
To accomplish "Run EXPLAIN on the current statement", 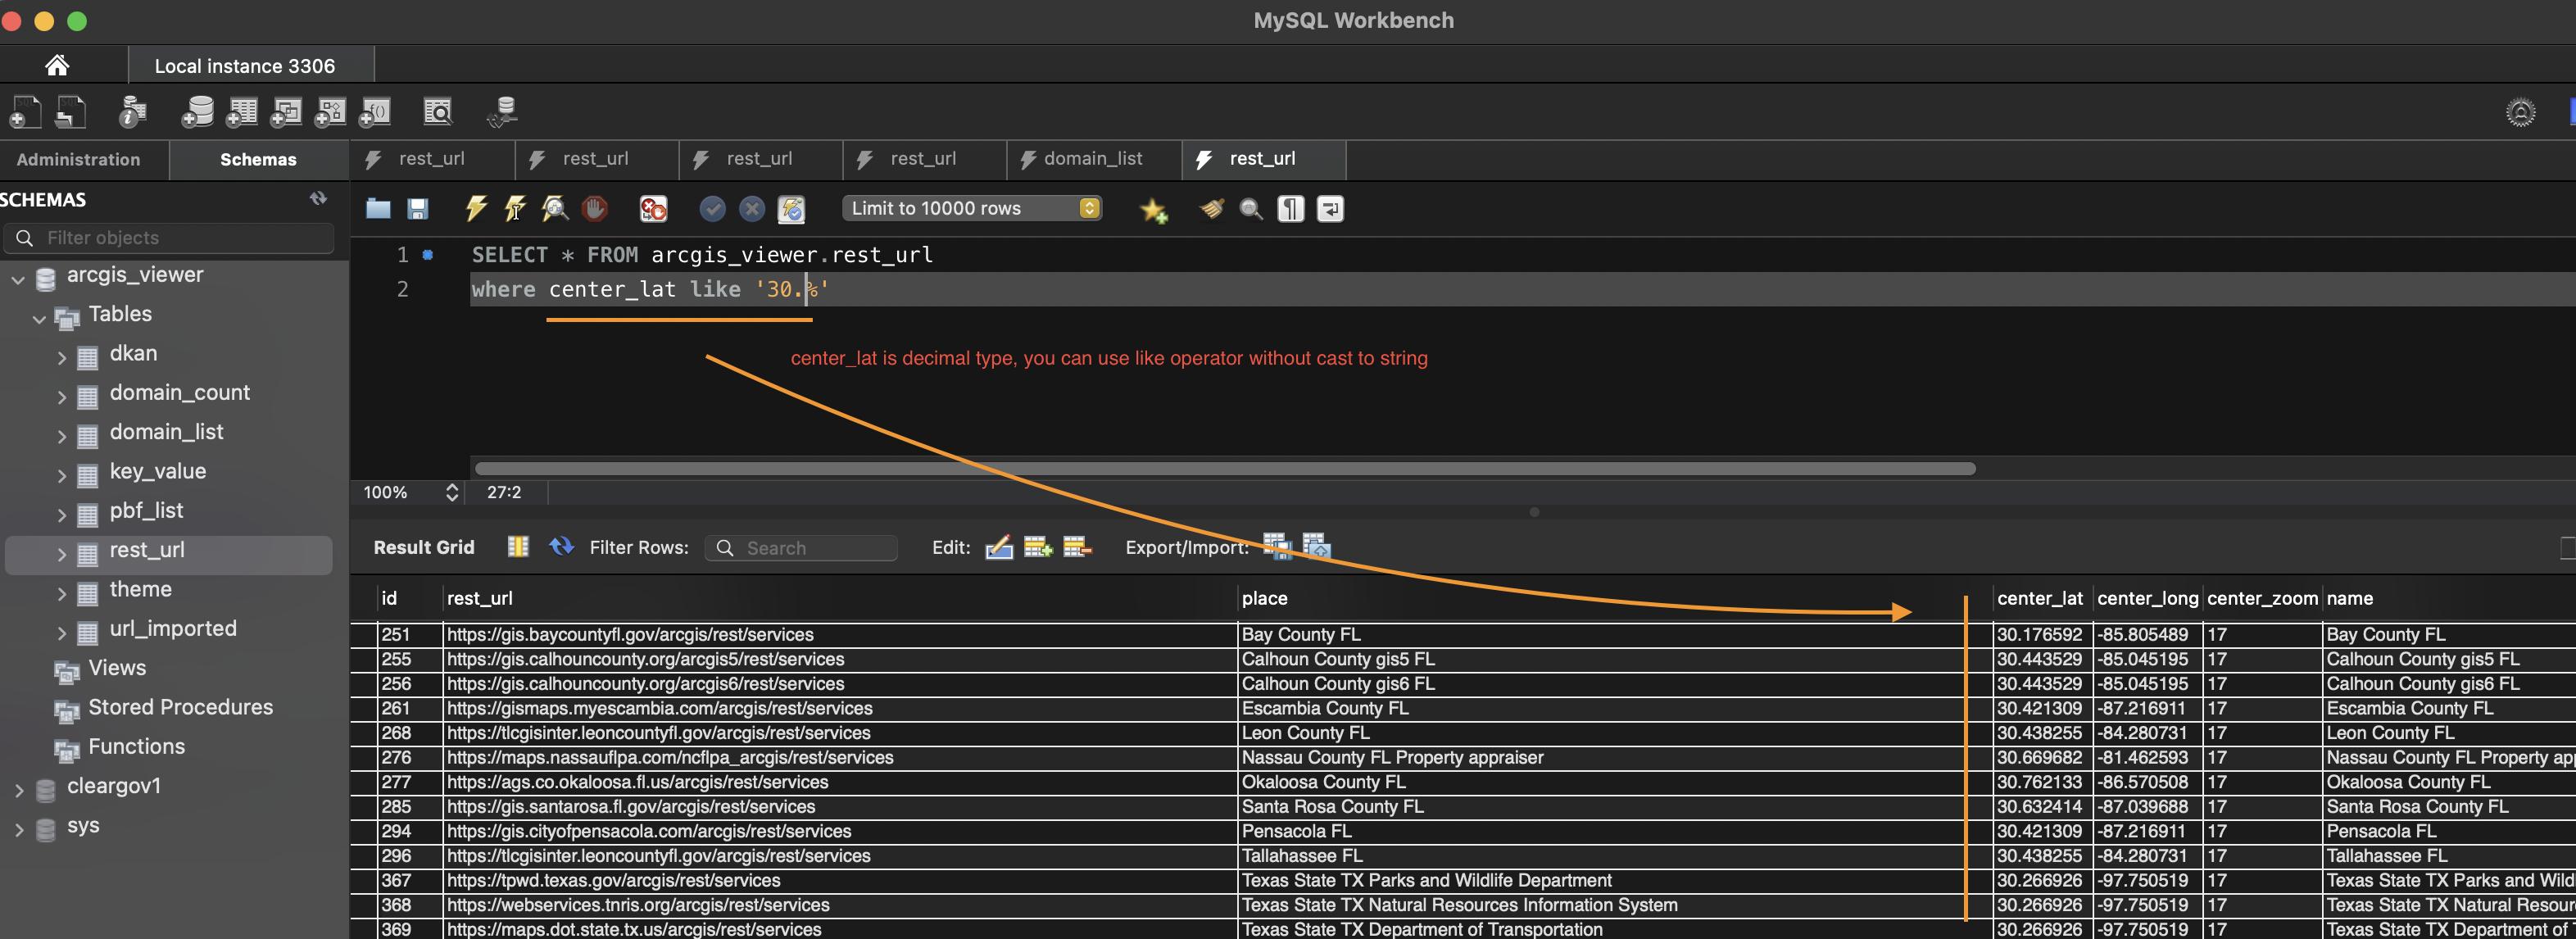I will 554,208.
